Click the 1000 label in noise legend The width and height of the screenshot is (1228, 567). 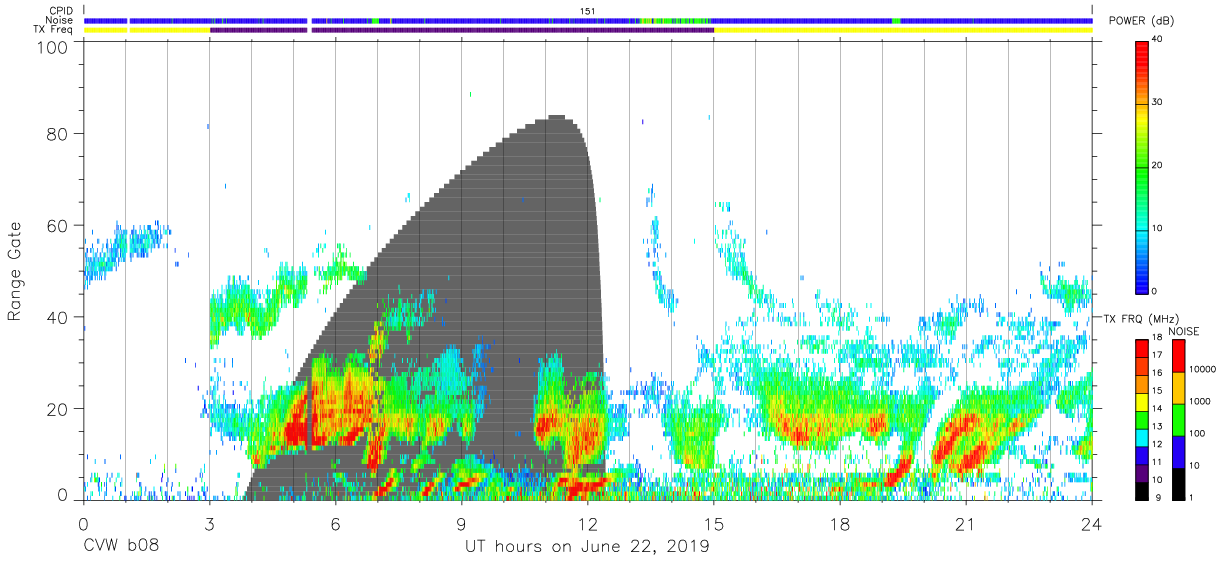[x=1198, y=401]
